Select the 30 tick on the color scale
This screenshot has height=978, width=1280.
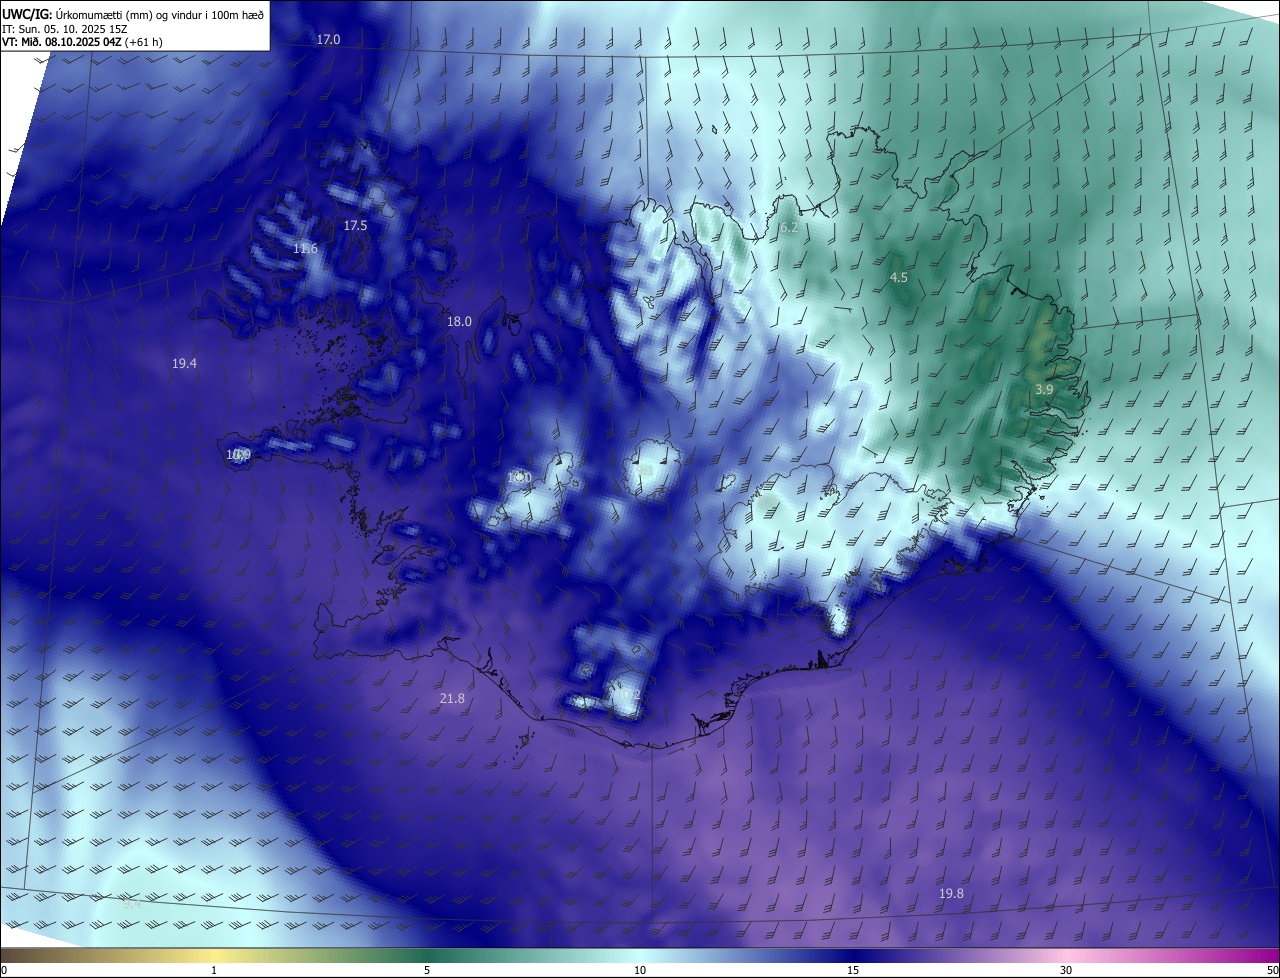pos(1066,970)
